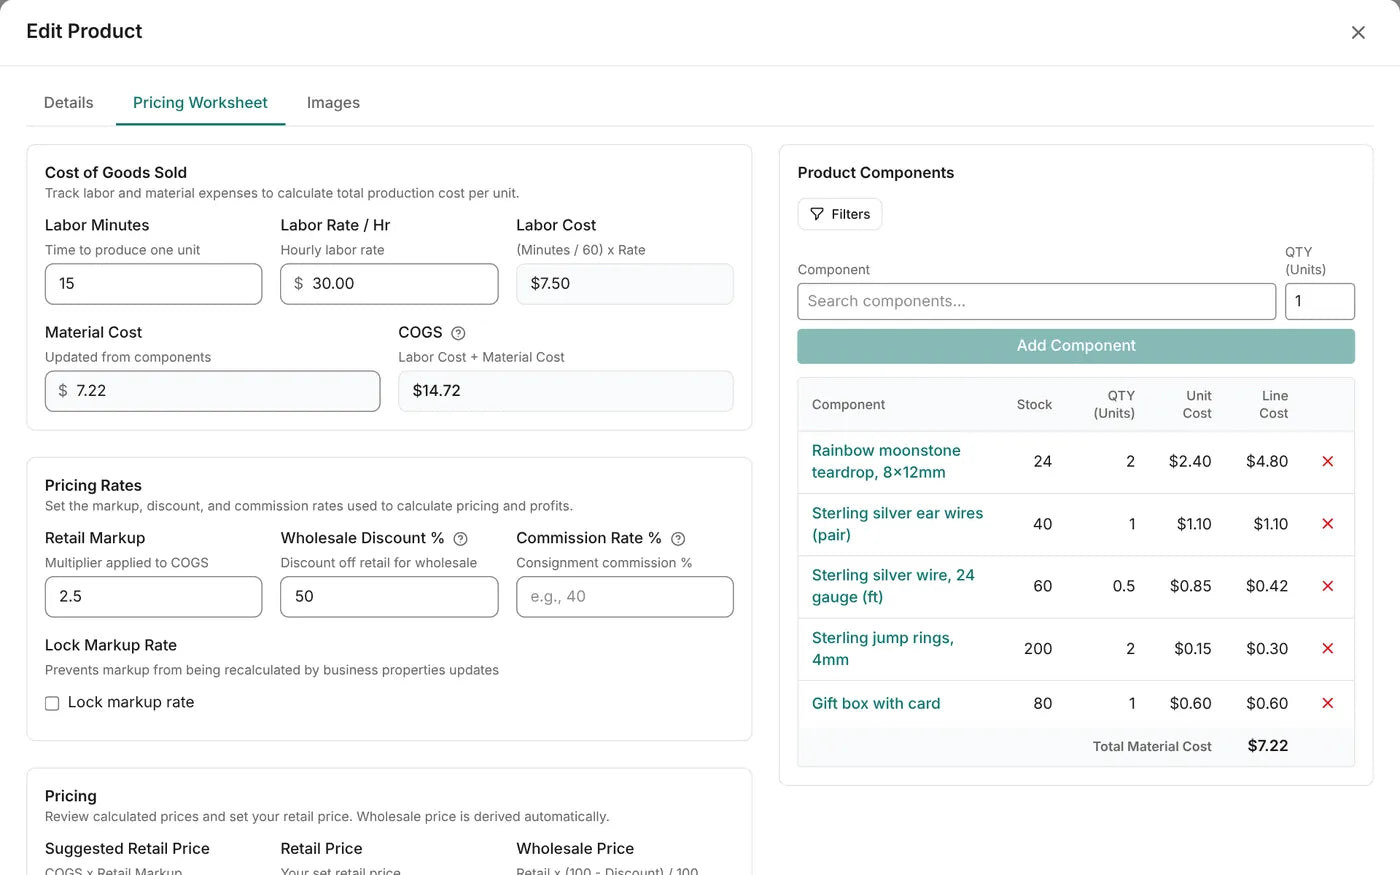
Task: Open Sterling jump rings, 4mm link
Action: click(882, 648)
